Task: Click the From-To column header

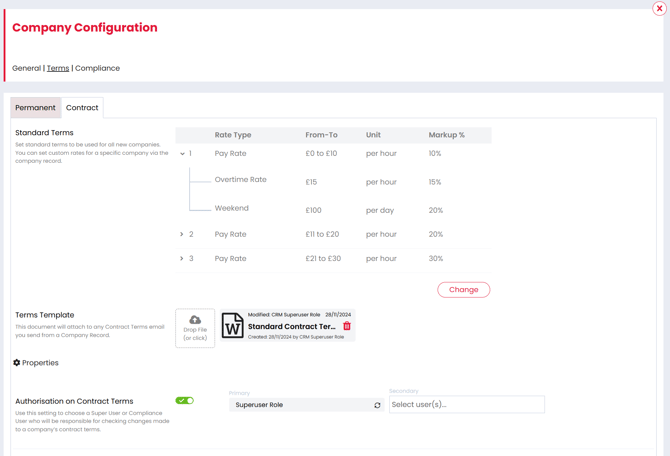Action: [321, 135]
